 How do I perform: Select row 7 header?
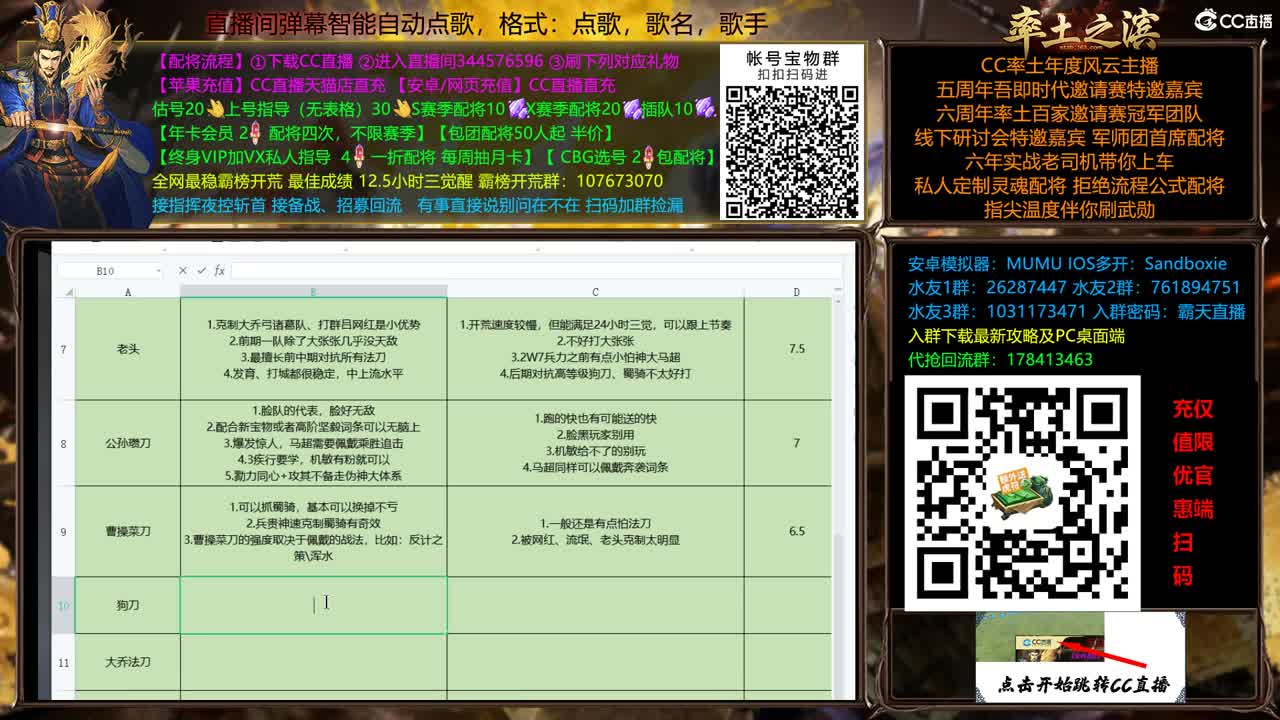pyautogui.click(x=65, y=349)
